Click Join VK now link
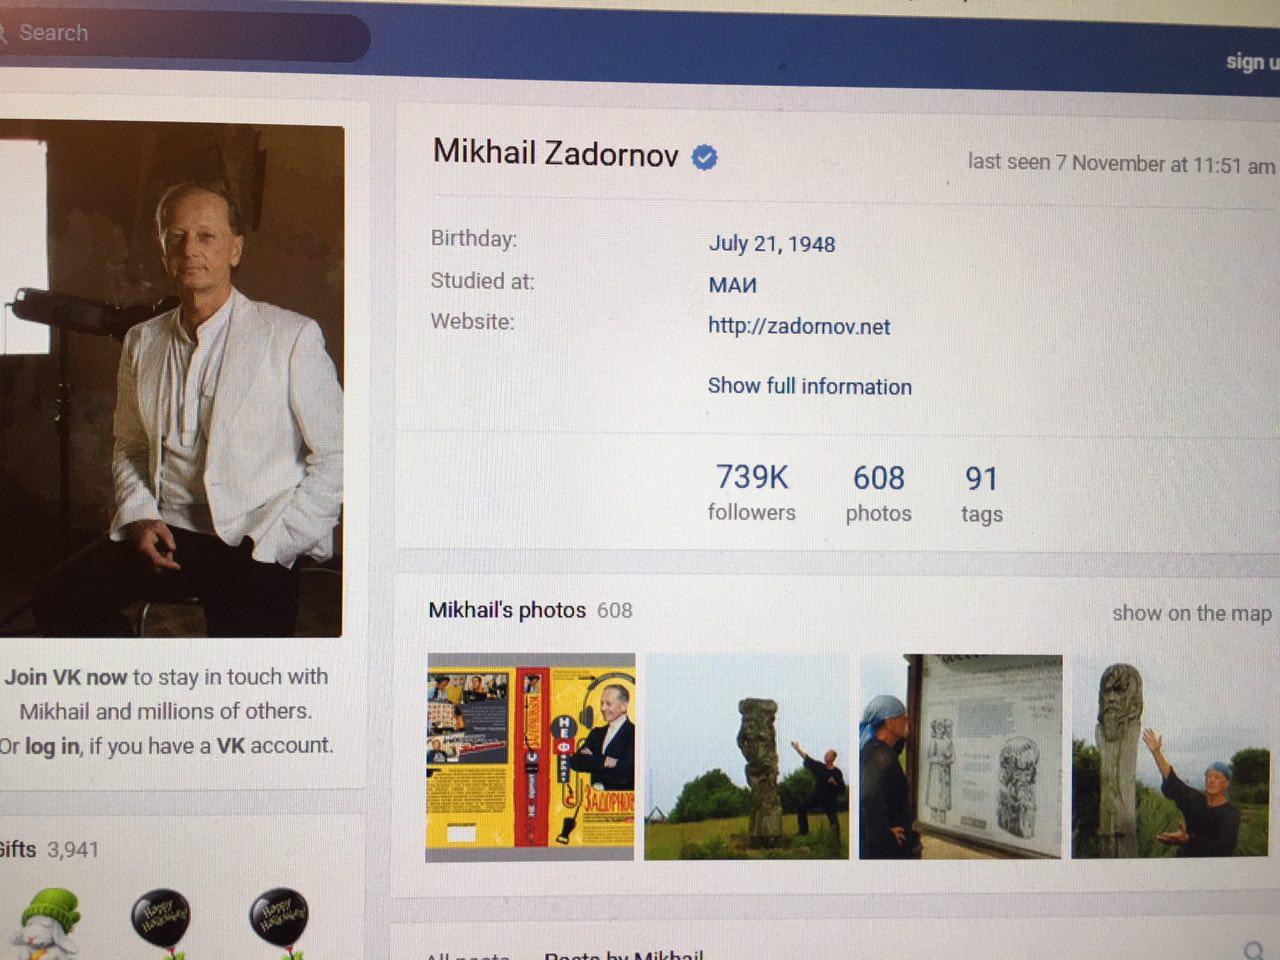 [65, 677]
